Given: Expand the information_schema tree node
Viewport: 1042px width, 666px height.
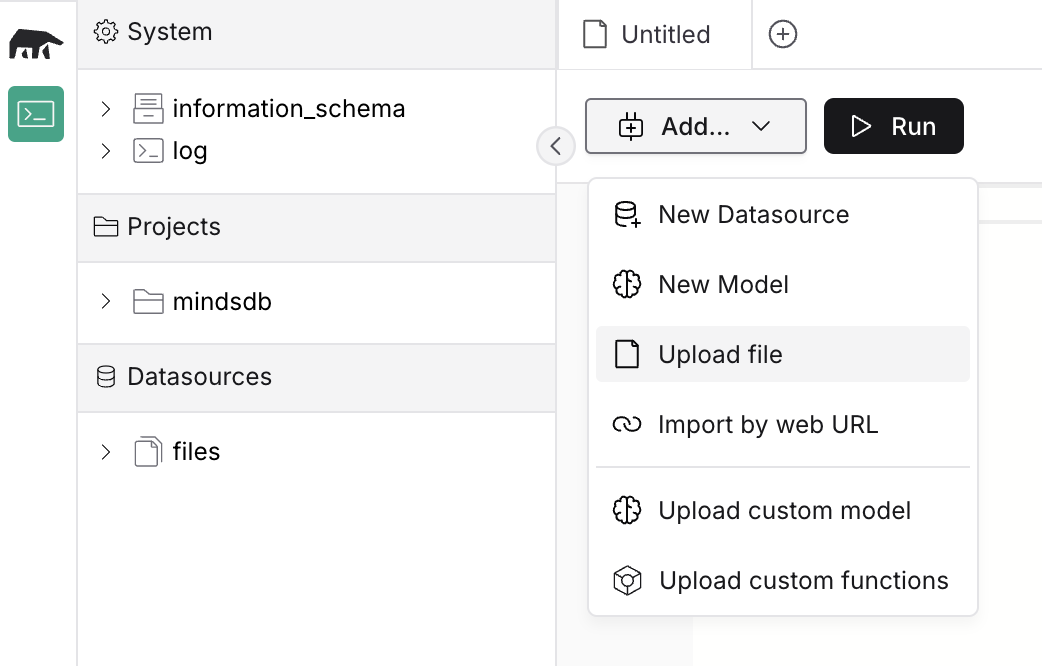Looking at the screenshot, I should pos(106,108).
